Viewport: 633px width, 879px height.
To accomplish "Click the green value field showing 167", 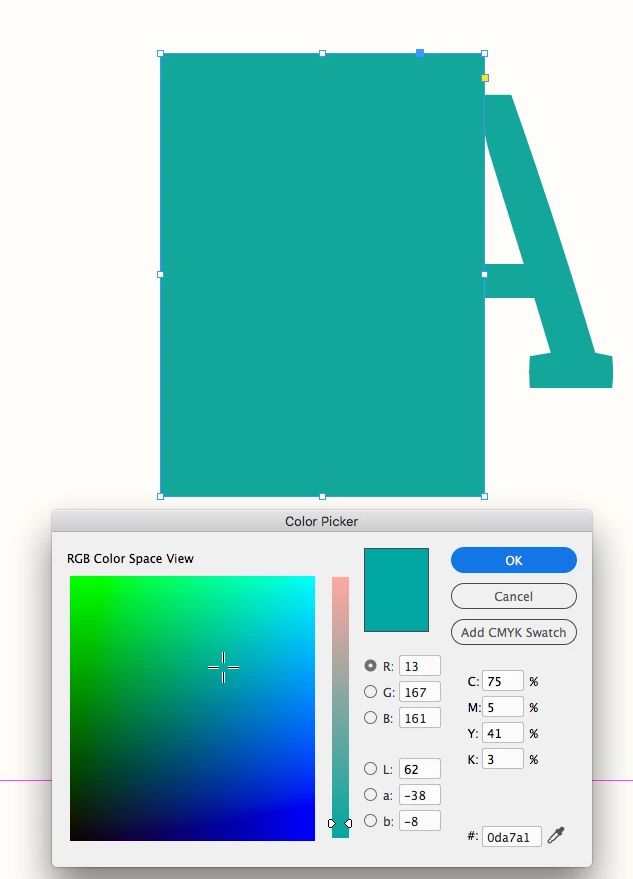I will point(419,692).
